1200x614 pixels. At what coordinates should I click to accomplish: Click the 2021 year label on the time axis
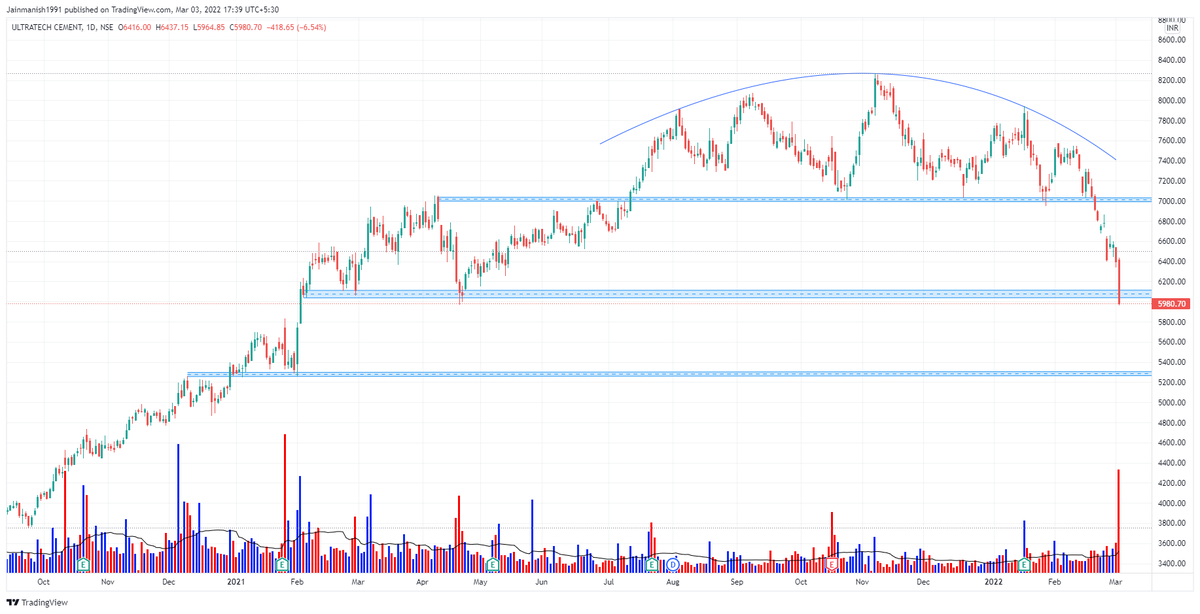pyautogui.click(x=237, y=582)
